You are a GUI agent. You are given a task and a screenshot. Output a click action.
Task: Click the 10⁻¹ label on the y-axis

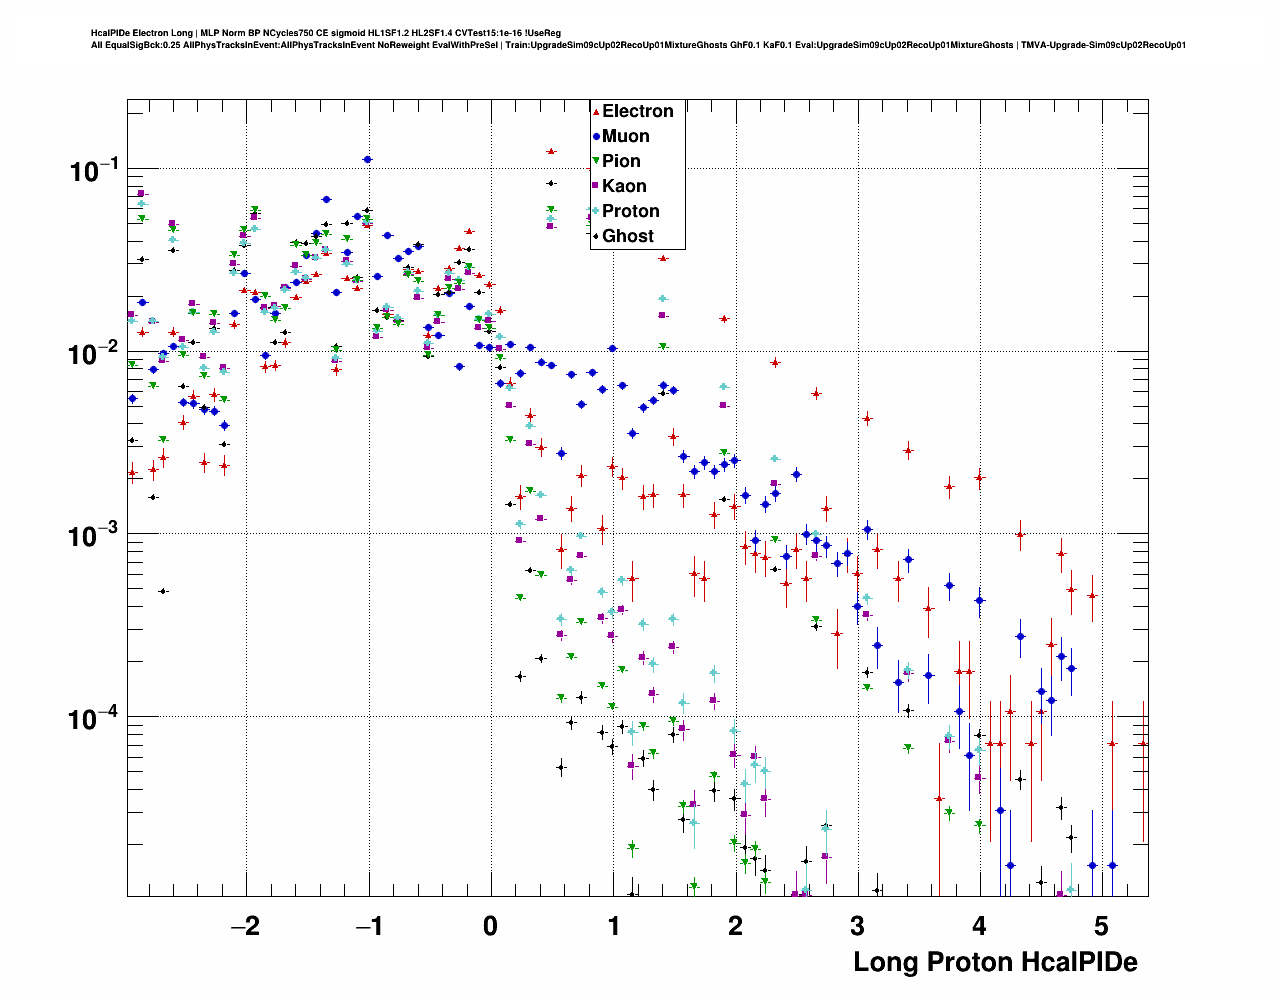(x=94, y=172)
